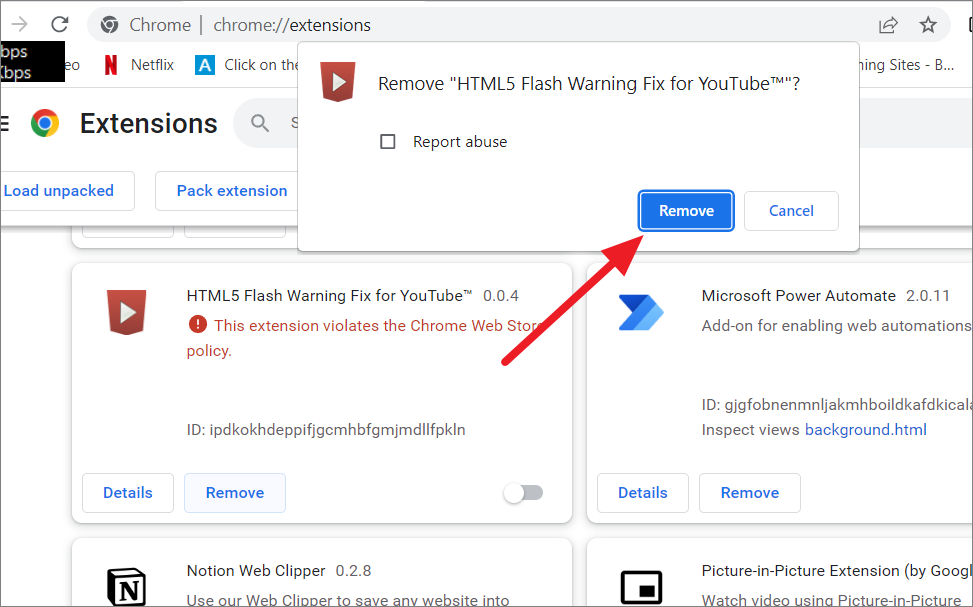973x607 pixels.
Task: Reload the page with the refresh icon
Action: click(x=60, y=24)
